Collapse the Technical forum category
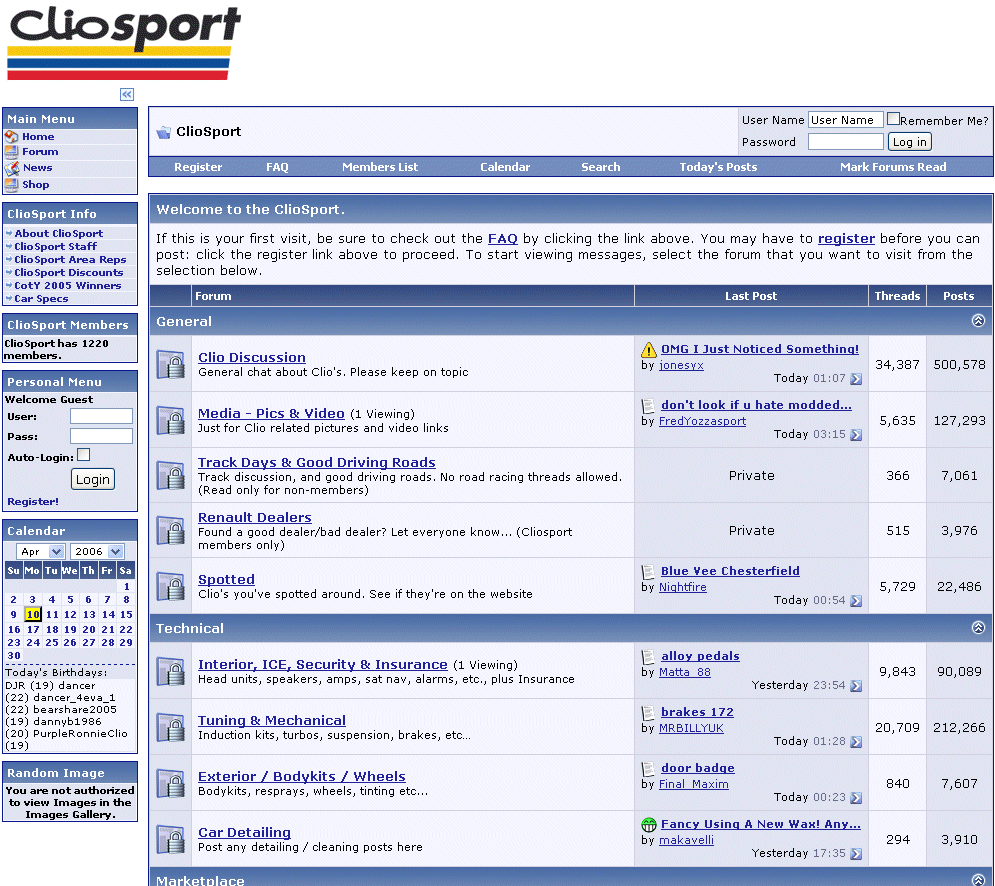This screenshot has width=995, height=886. [978, 629]
